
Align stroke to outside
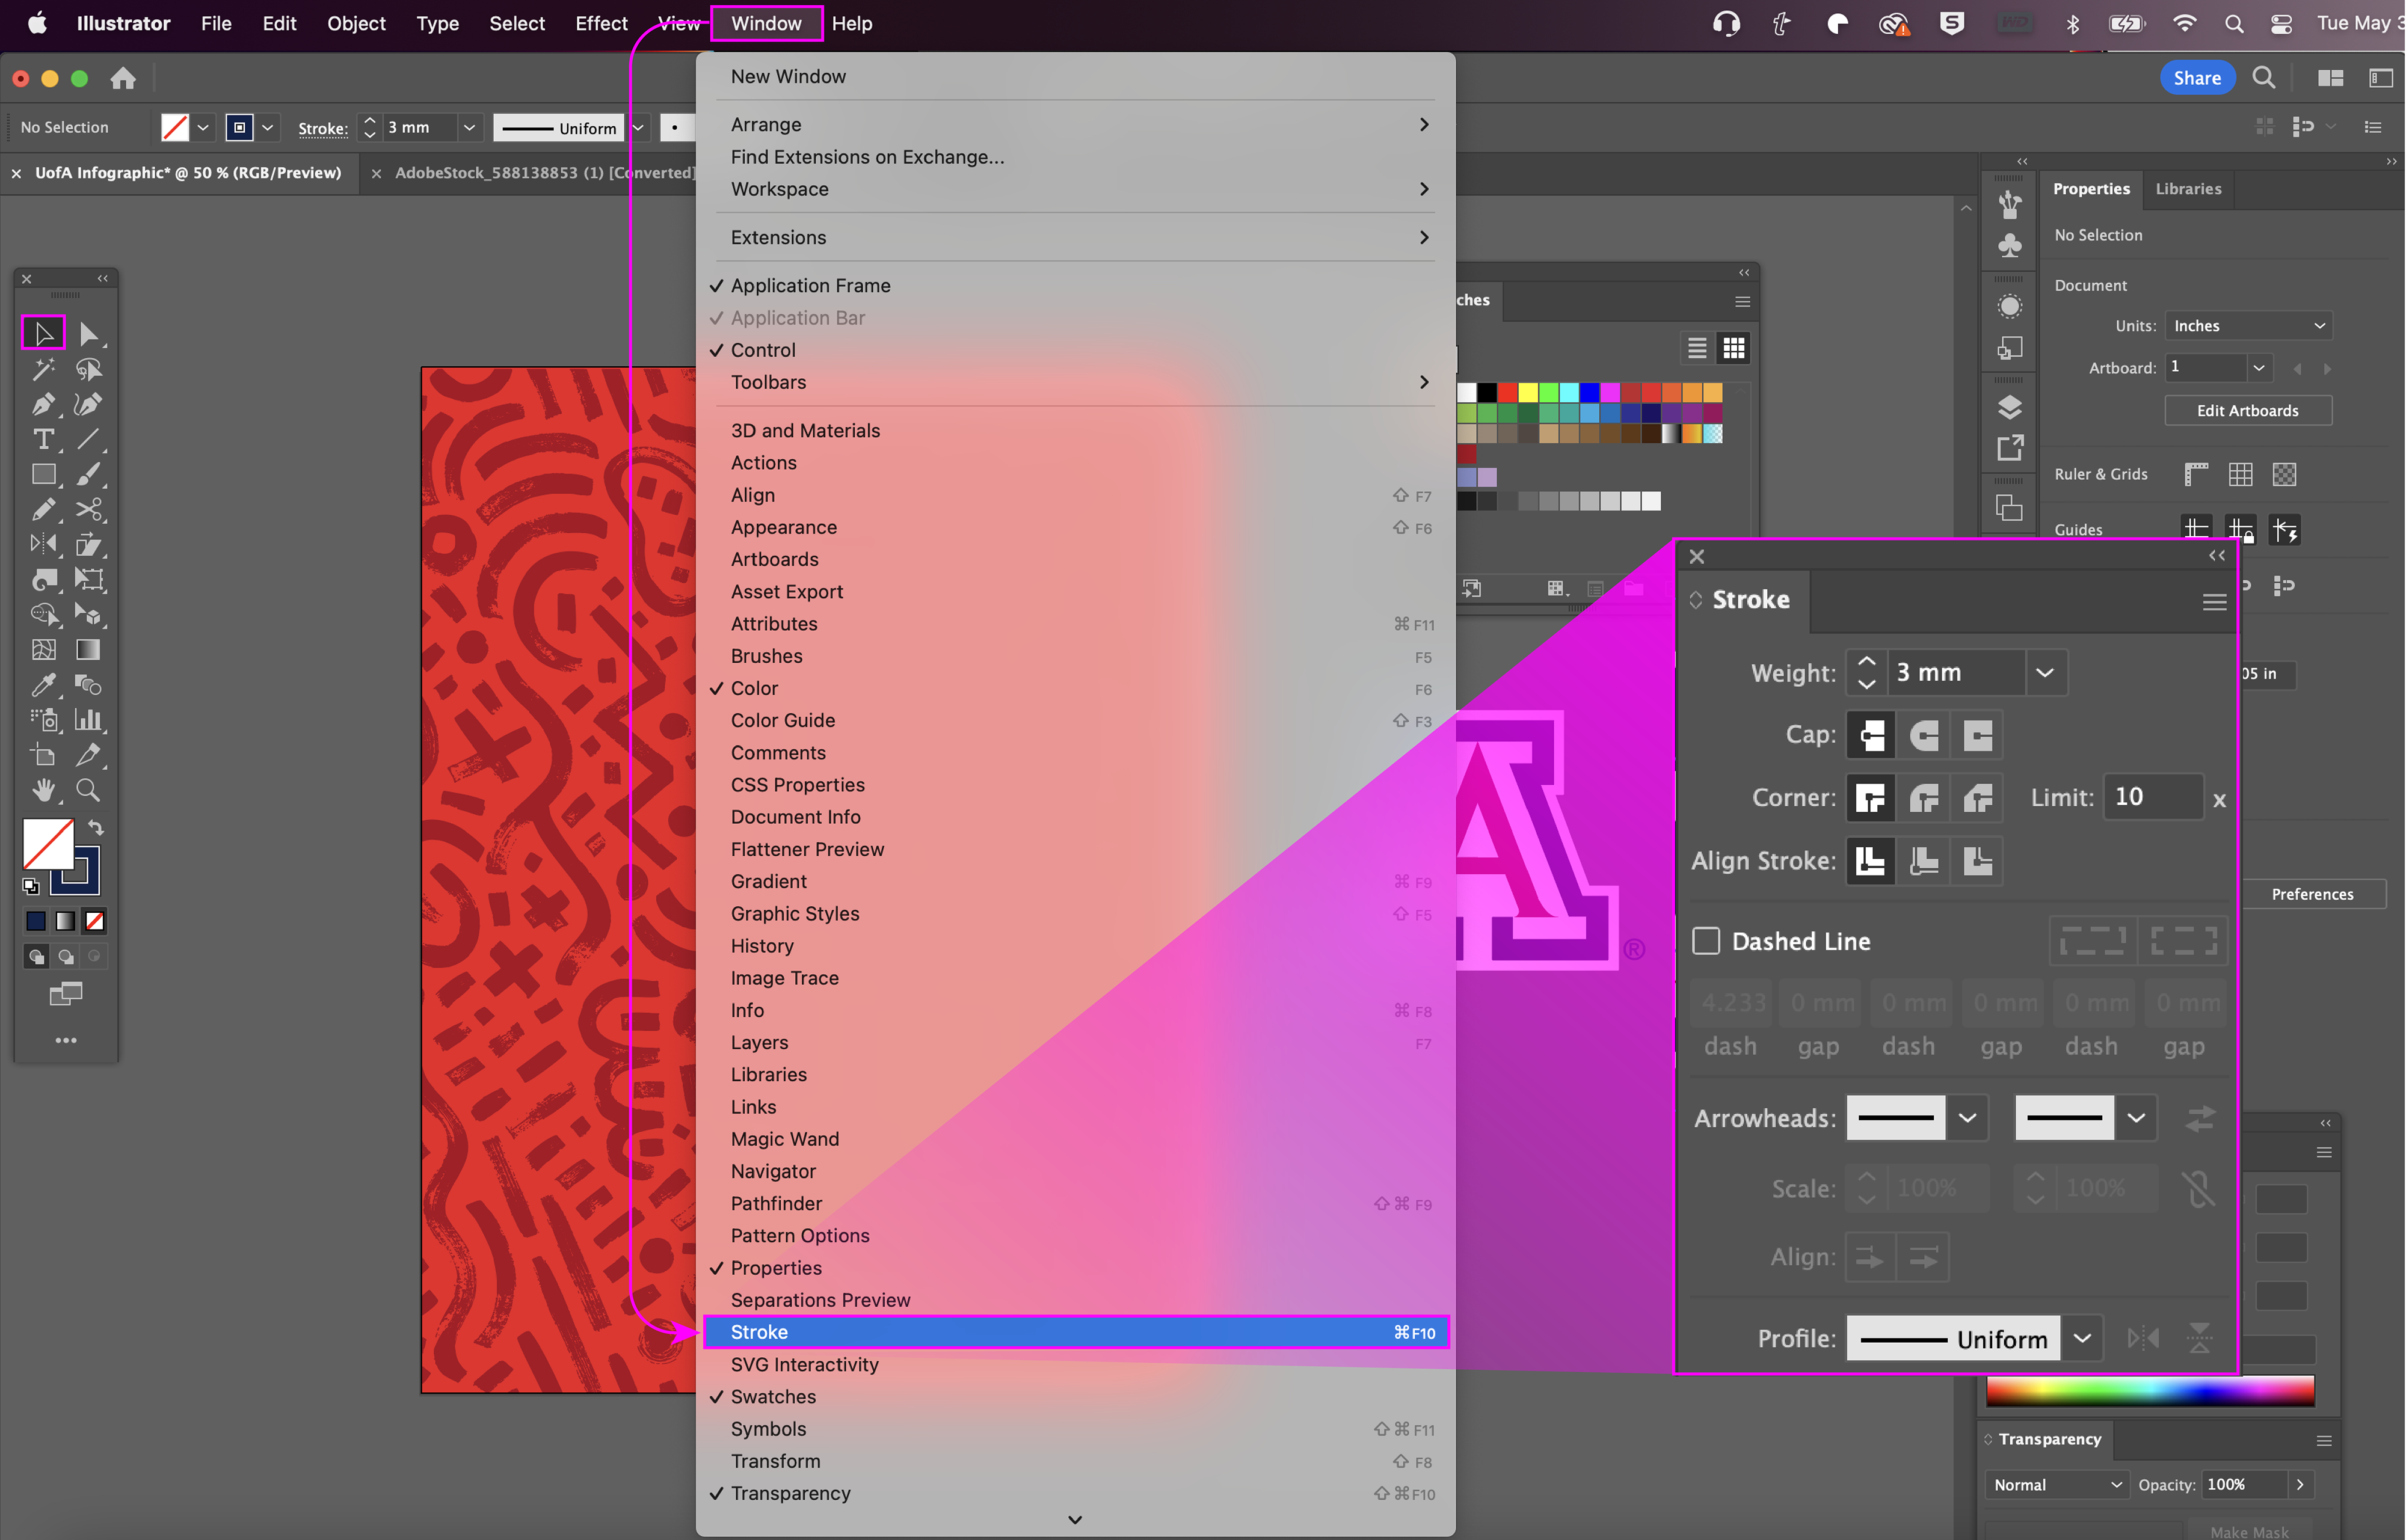1977,861
